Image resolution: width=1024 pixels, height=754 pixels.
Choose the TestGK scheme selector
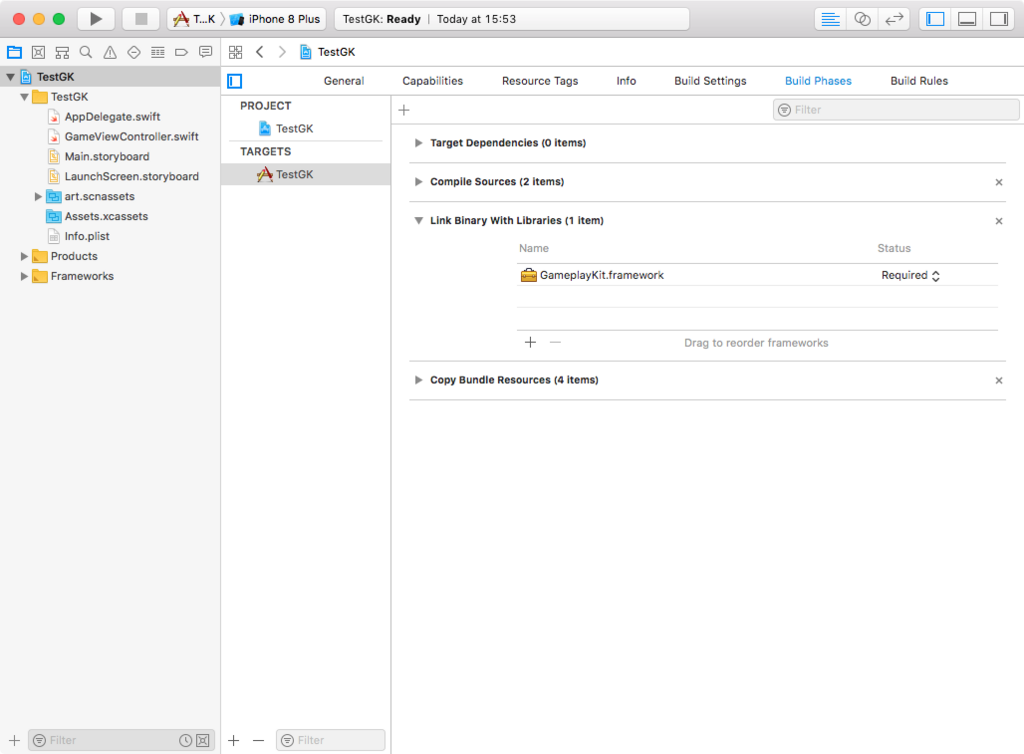194,19
